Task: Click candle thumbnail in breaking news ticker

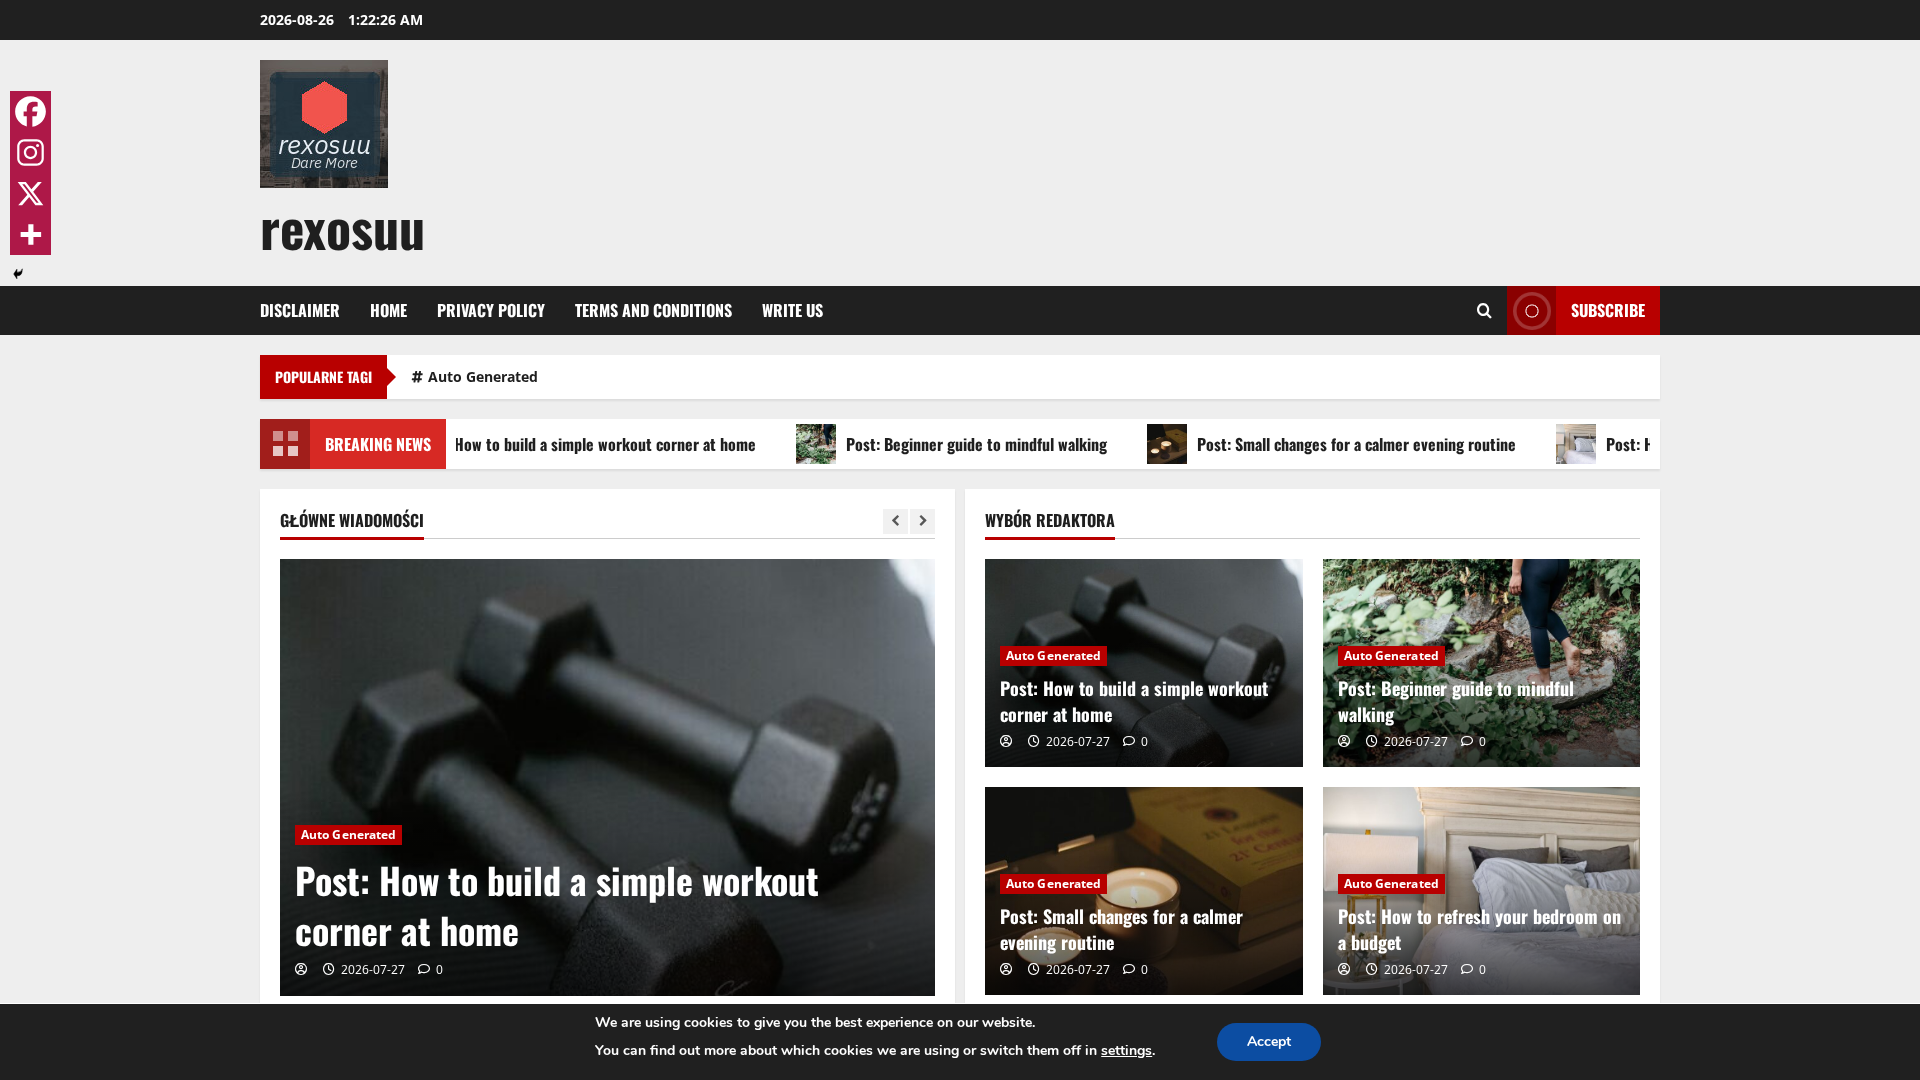Action: coord(1167,444)
